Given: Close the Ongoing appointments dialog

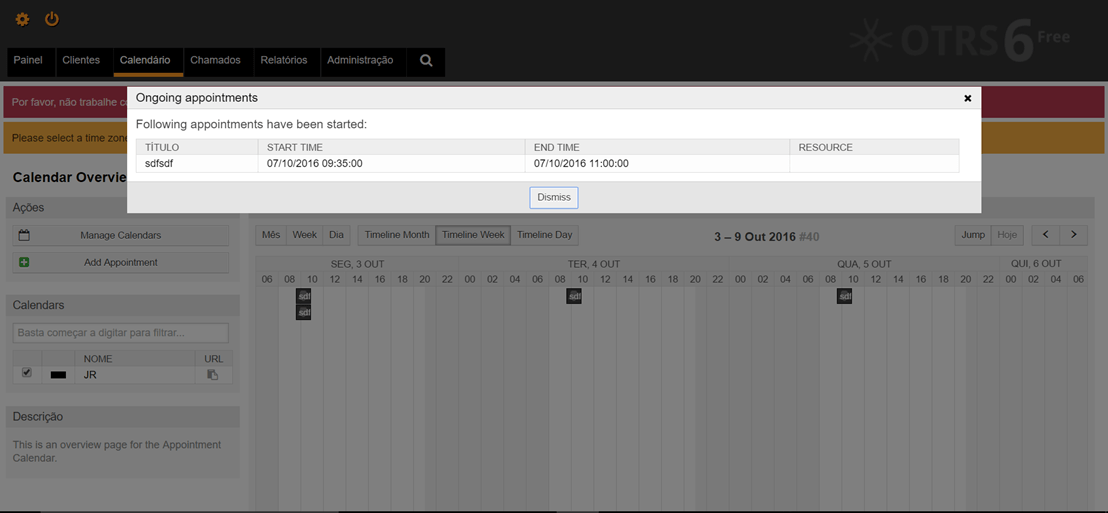Looking at the screenshot, I should point(967,98).
